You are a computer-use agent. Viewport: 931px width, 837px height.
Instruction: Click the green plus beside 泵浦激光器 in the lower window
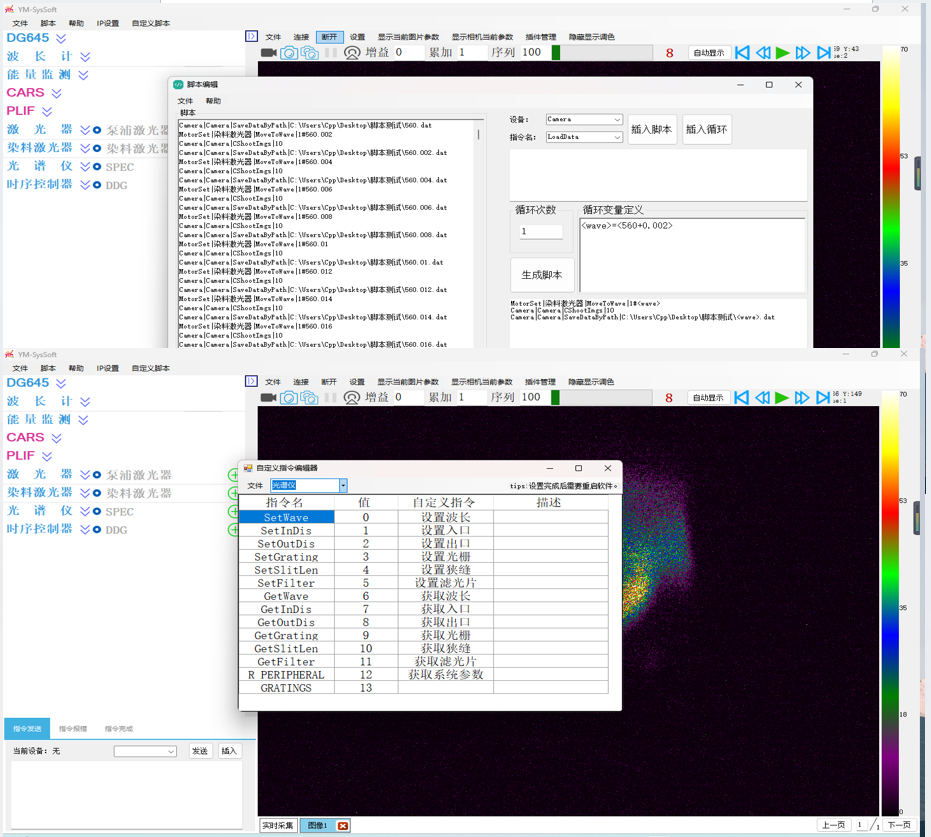click(234, 476)
